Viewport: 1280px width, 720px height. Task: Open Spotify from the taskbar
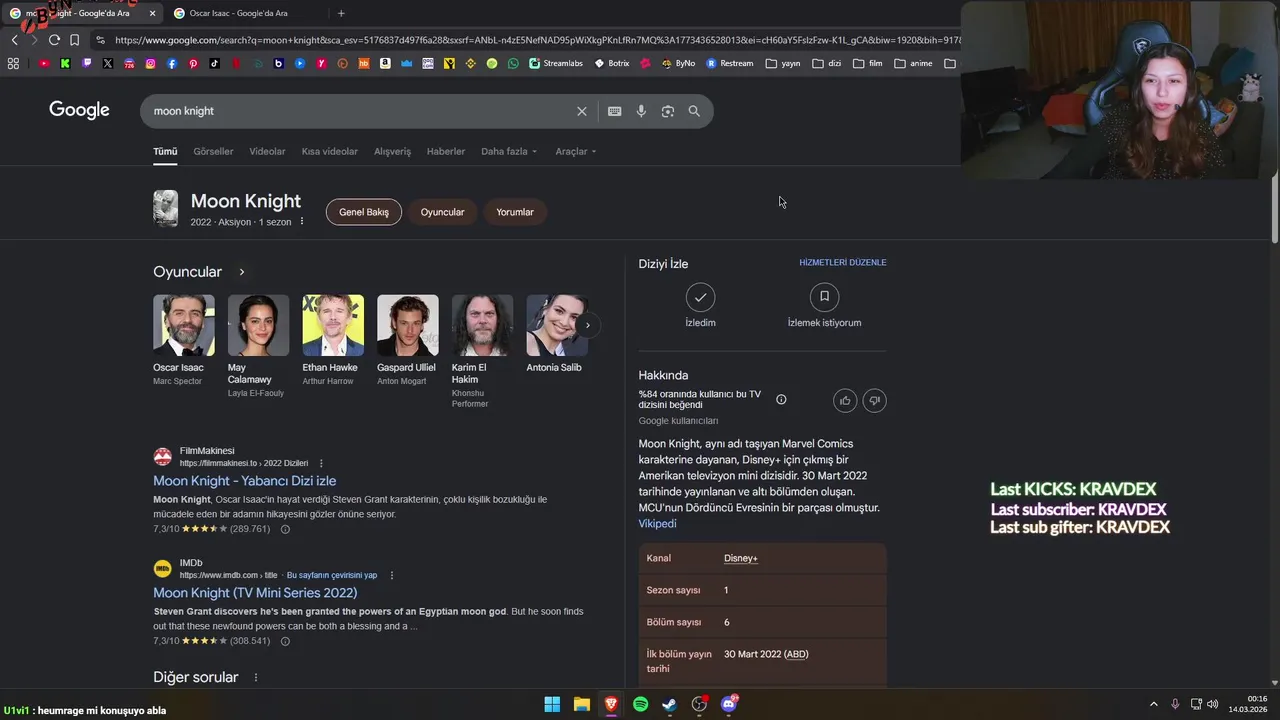click(x=640, y=704)
